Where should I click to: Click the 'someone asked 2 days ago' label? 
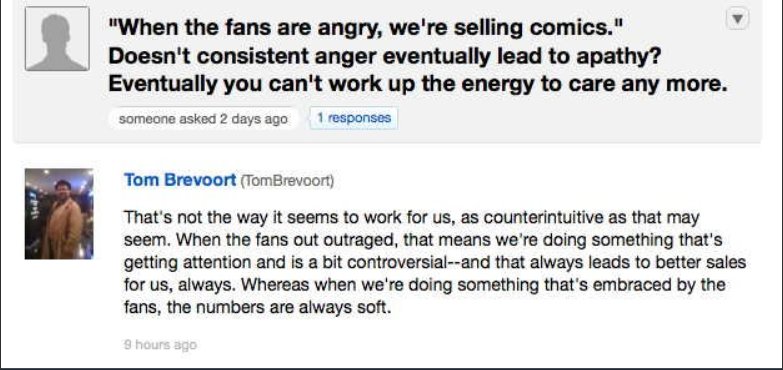(x=203, y=119)
